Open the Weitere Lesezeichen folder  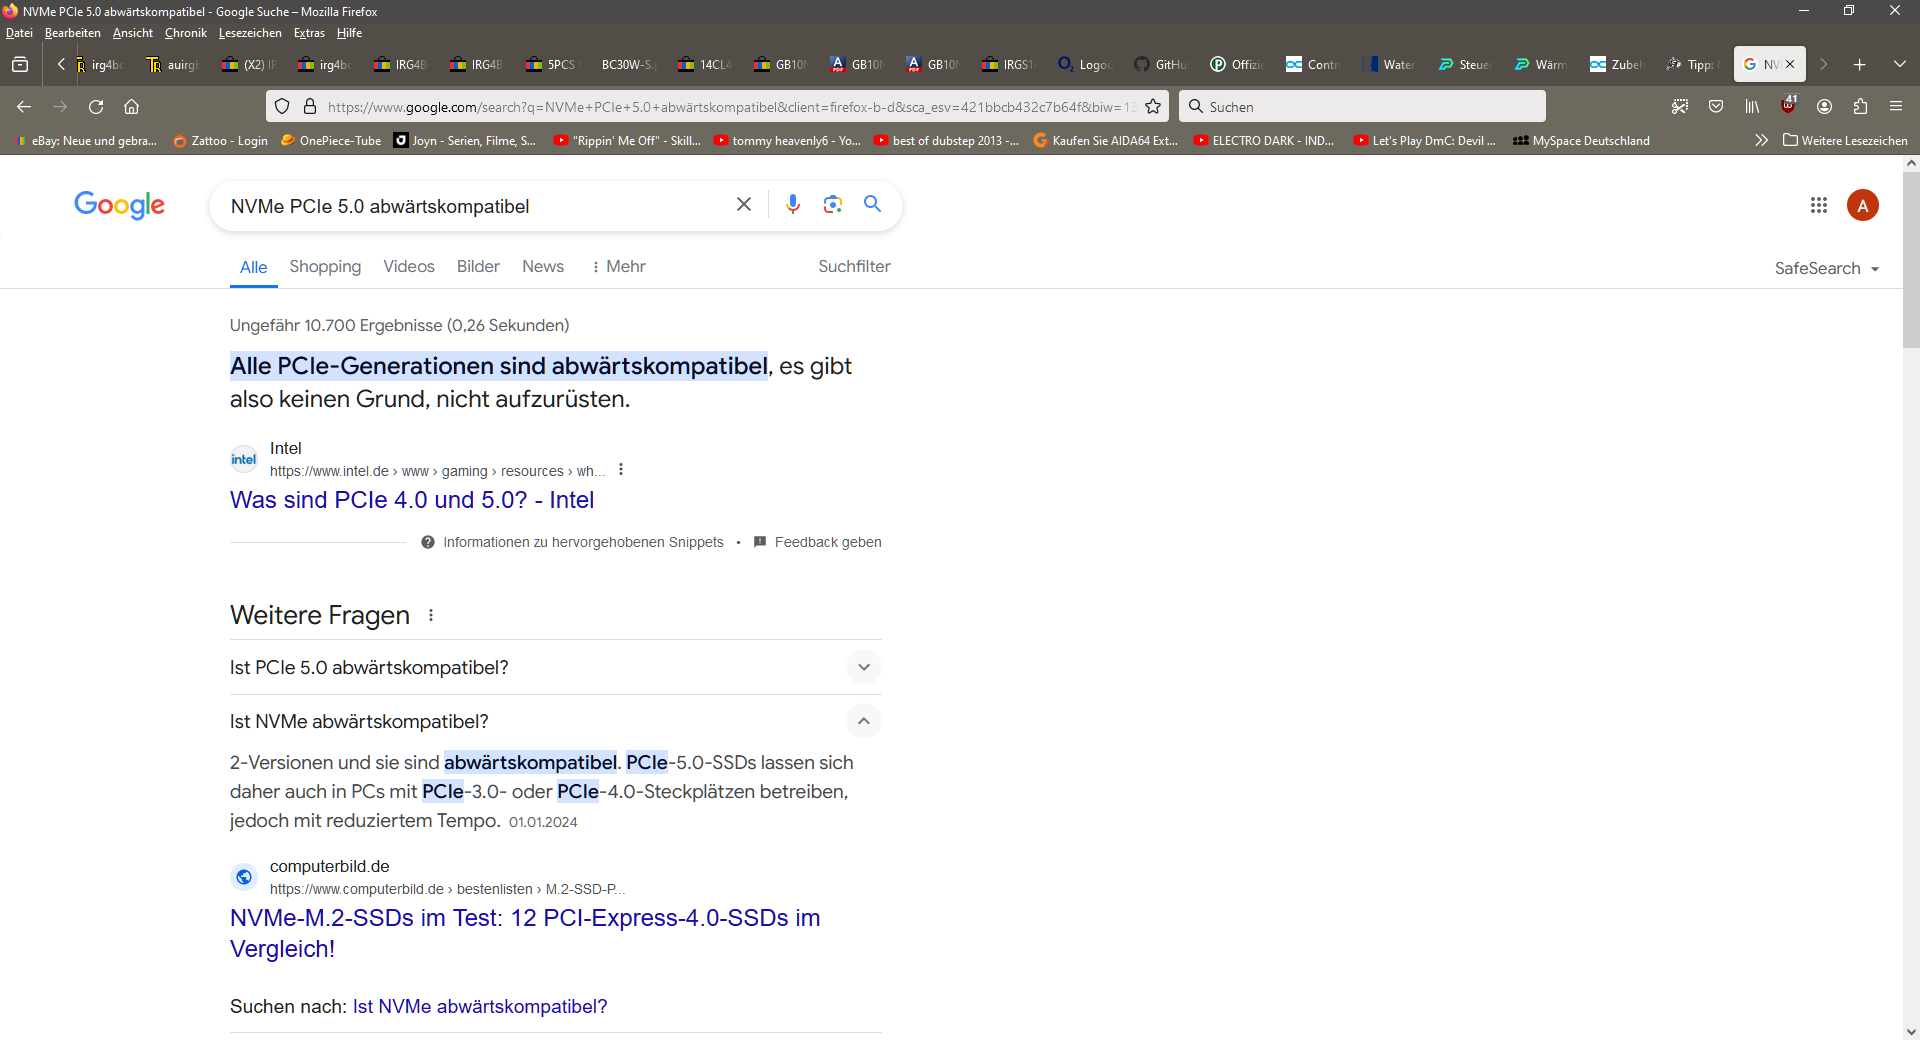(1845, 140)
